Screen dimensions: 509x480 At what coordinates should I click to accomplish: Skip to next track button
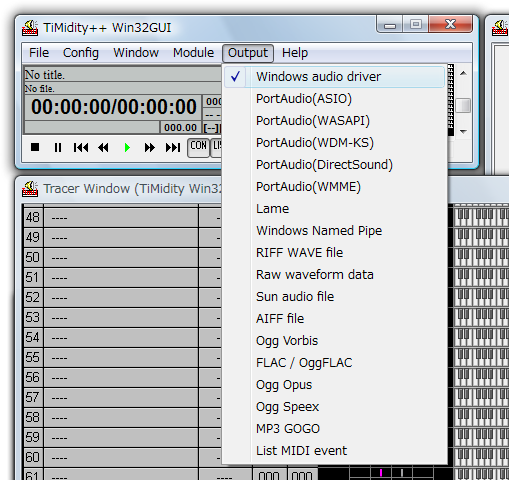pos(173,147)
